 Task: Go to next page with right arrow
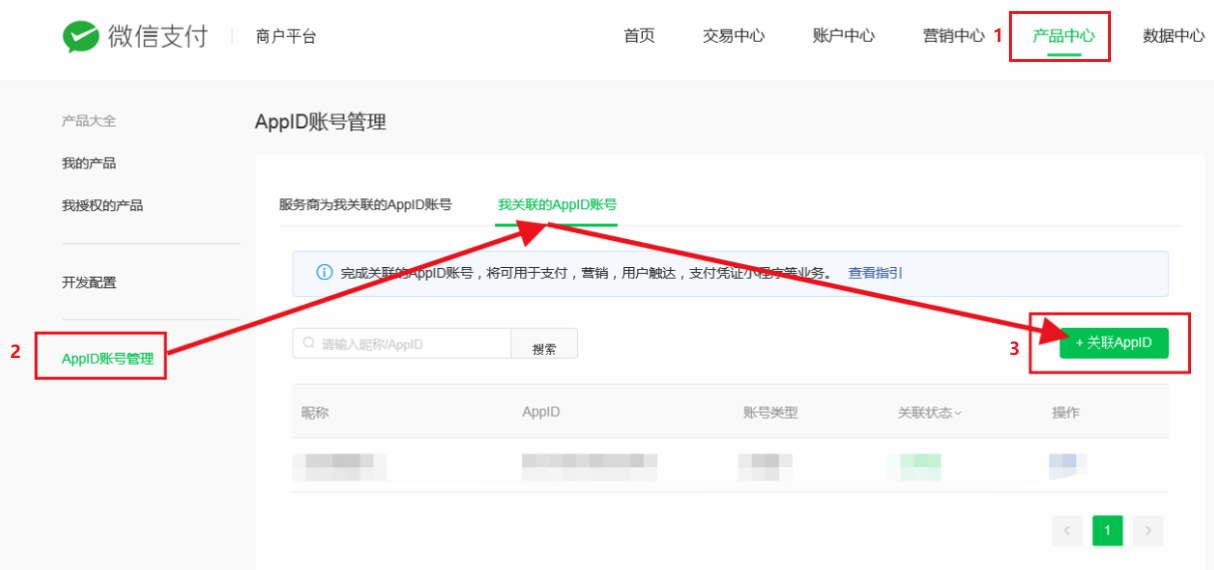1149,530
